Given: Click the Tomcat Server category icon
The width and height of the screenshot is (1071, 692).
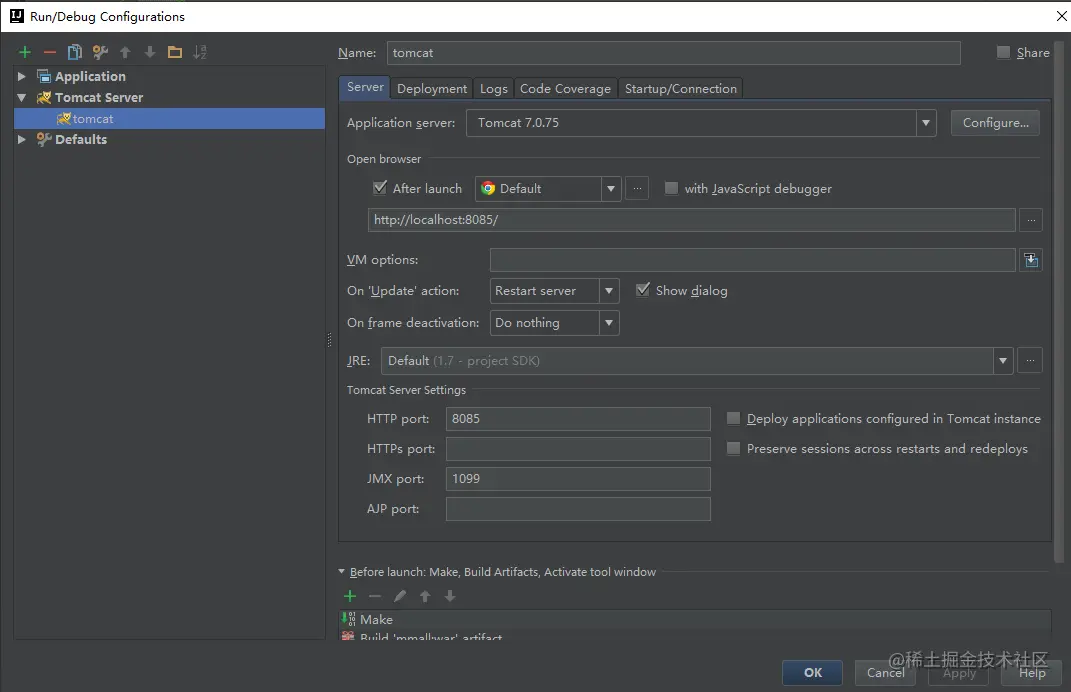Looking at the screenshot, I should click(x=44, y=98).
